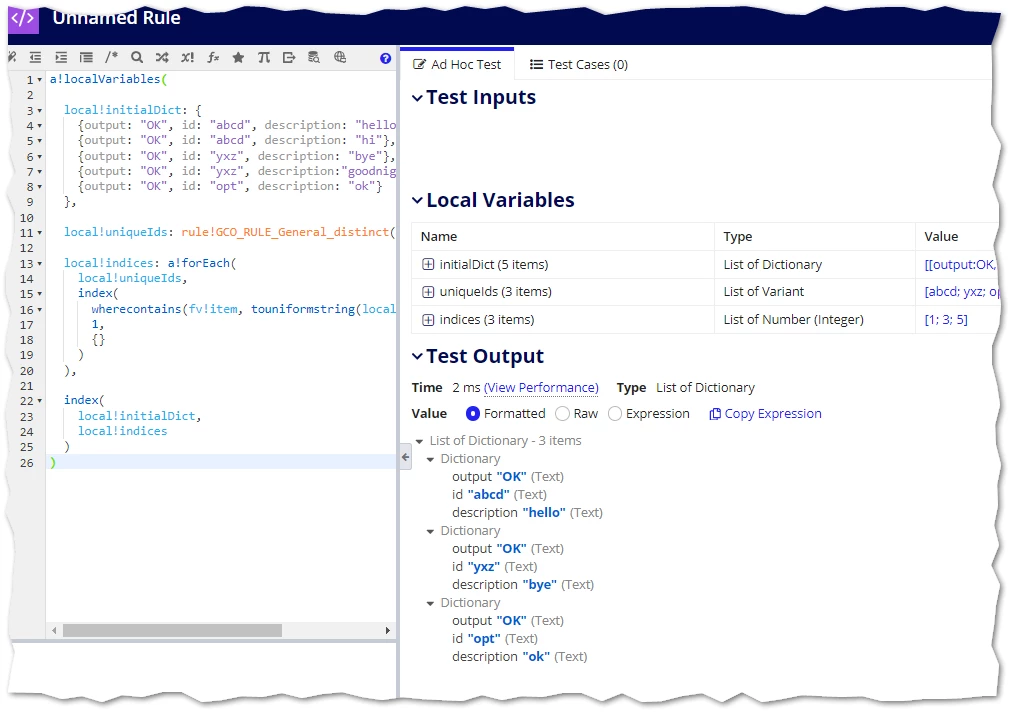Viewport: 1011px width, 712px height.
Task: Collapse the Test Output section
Action: click(x=417, y=356)
